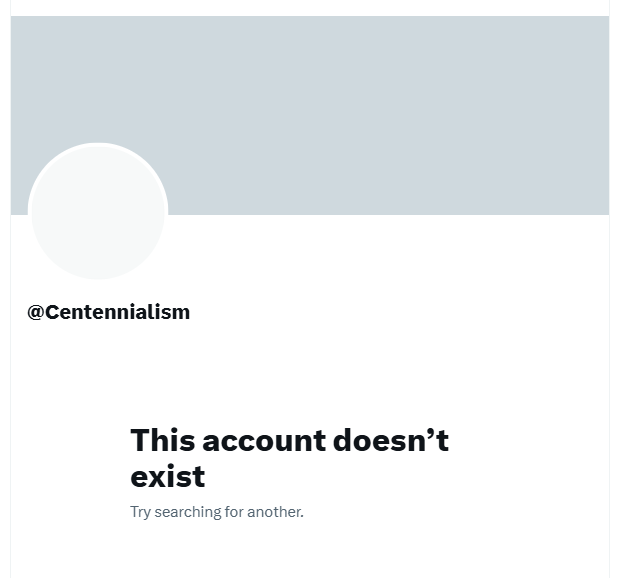Click the blank area right of the avatar
The image size is (622, 578).
pos(389,254)
